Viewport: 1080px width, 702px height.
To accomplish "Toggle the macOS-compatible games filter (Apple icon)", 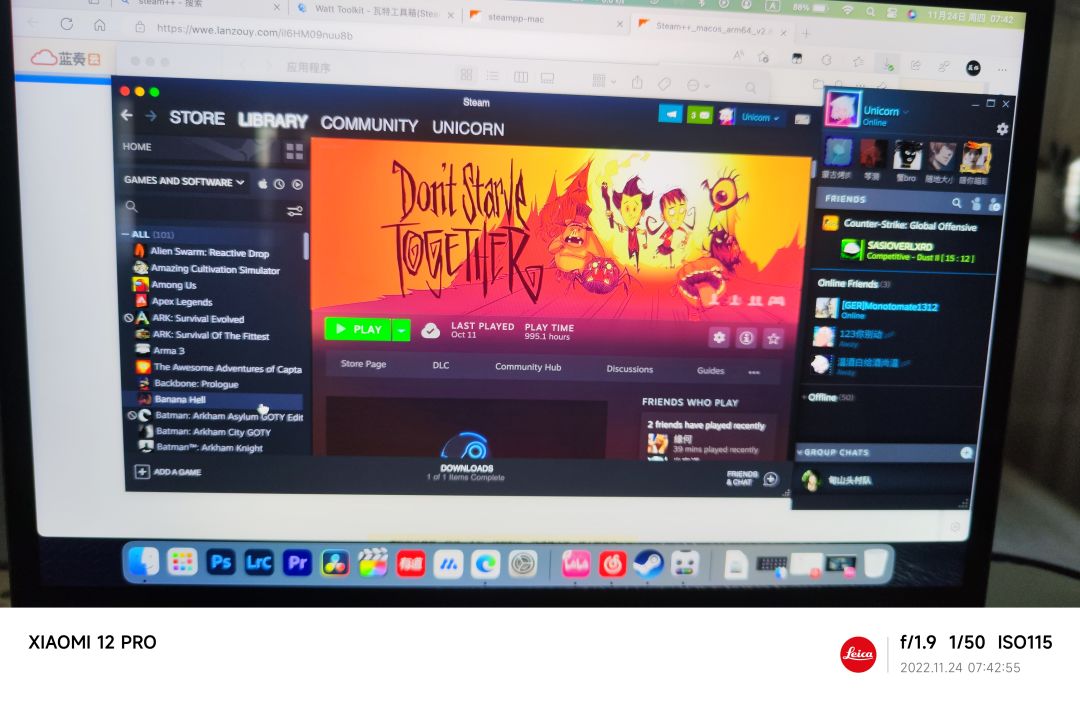I will point(262,184).
